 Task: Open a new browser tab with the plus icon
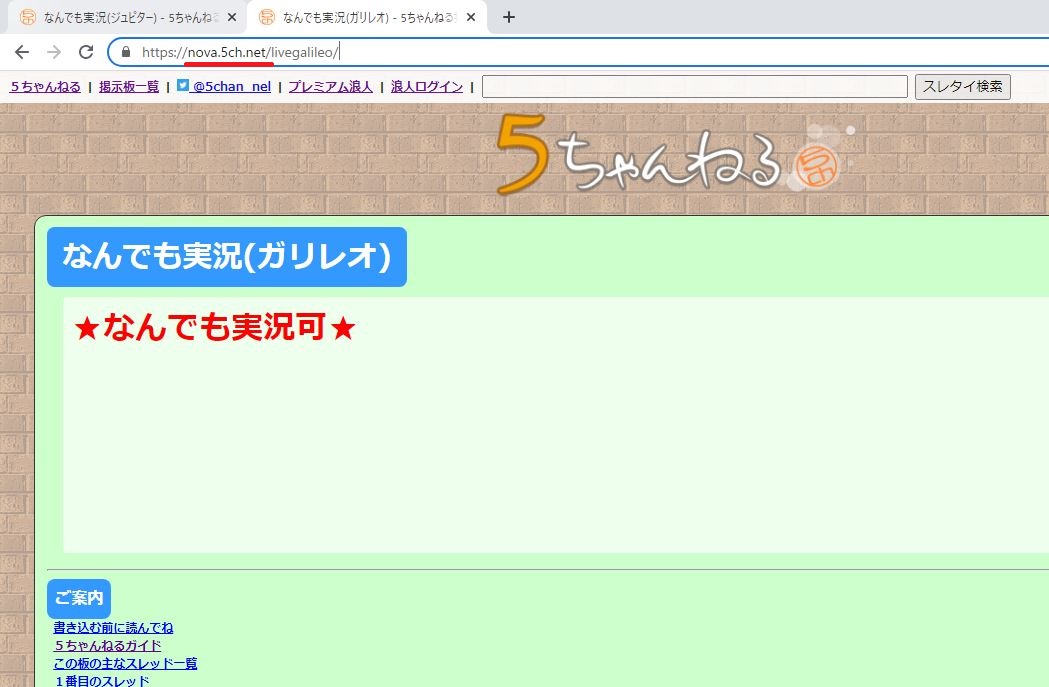pyautogui.click(x=510, y=16)
